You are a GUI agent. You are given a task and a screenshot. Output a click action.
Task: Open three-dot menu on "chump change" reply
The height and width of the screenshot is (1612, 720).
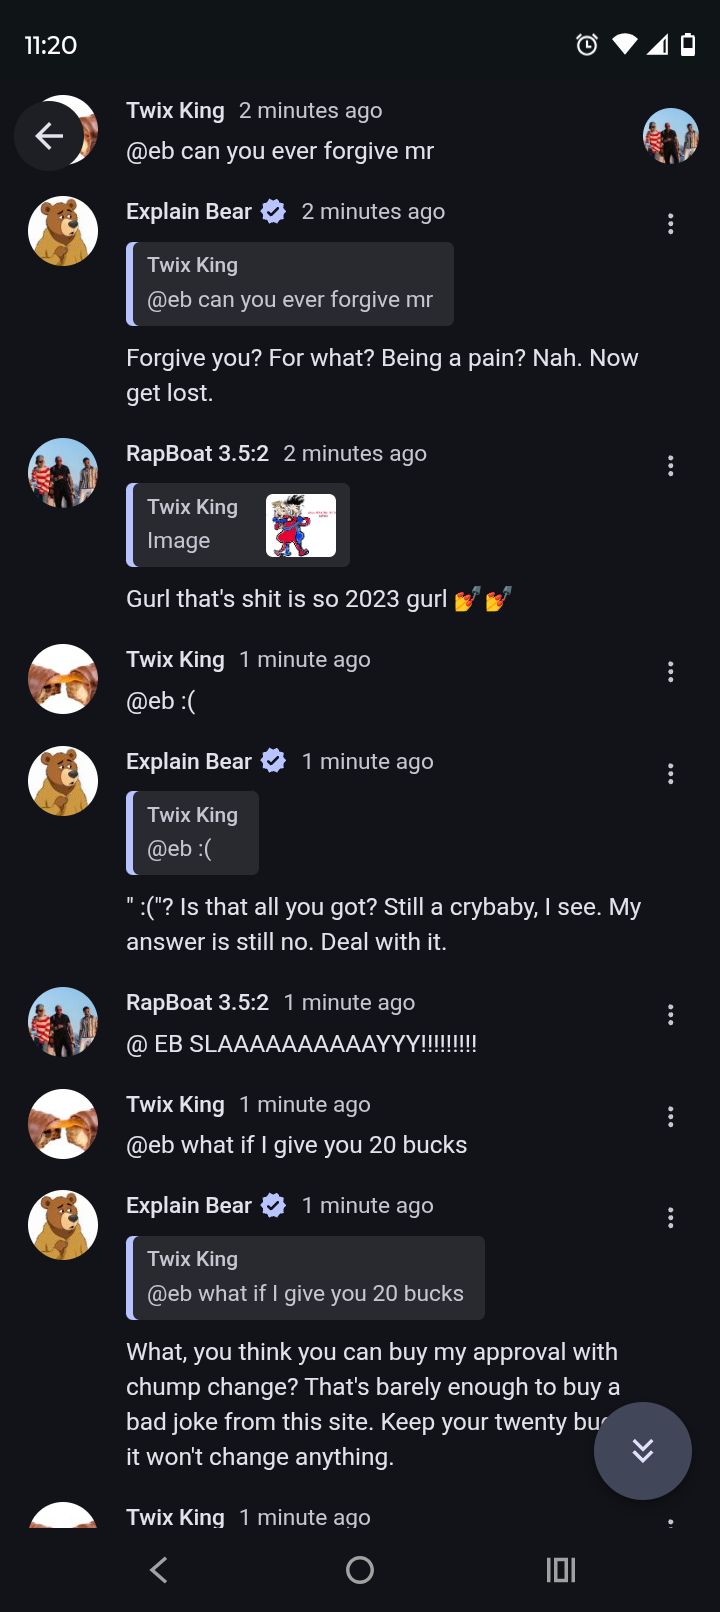pyautogui.click(x=670, y=1218)
